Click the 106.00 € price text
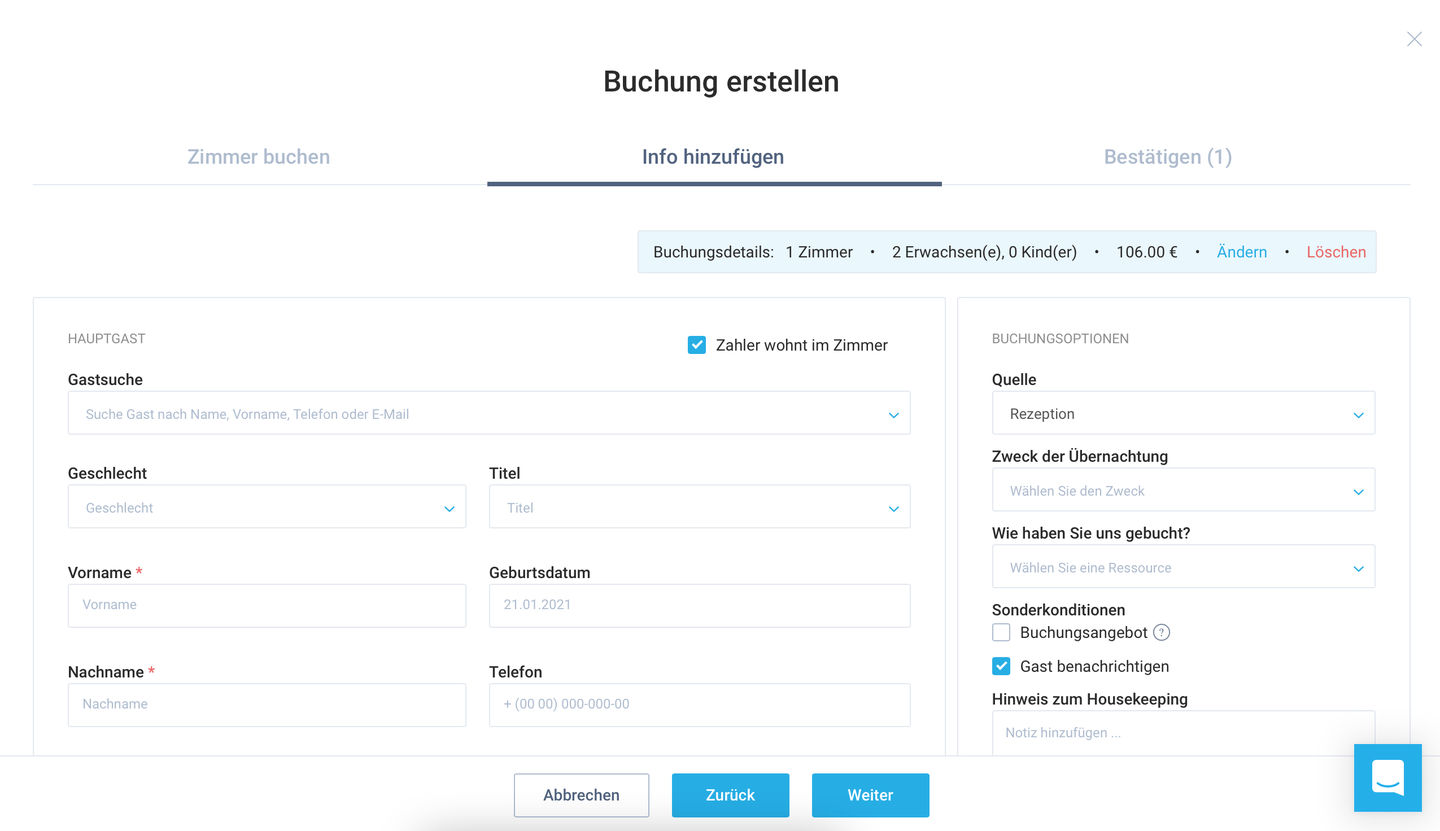The height and width of the screenshot is (831, 1440). [x=1147, y=252]
